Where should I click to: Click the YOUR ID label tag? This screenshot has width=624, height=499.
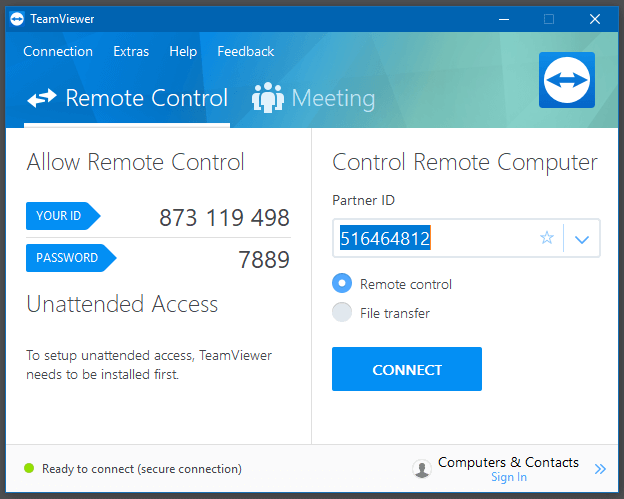[x=63, y=216]
